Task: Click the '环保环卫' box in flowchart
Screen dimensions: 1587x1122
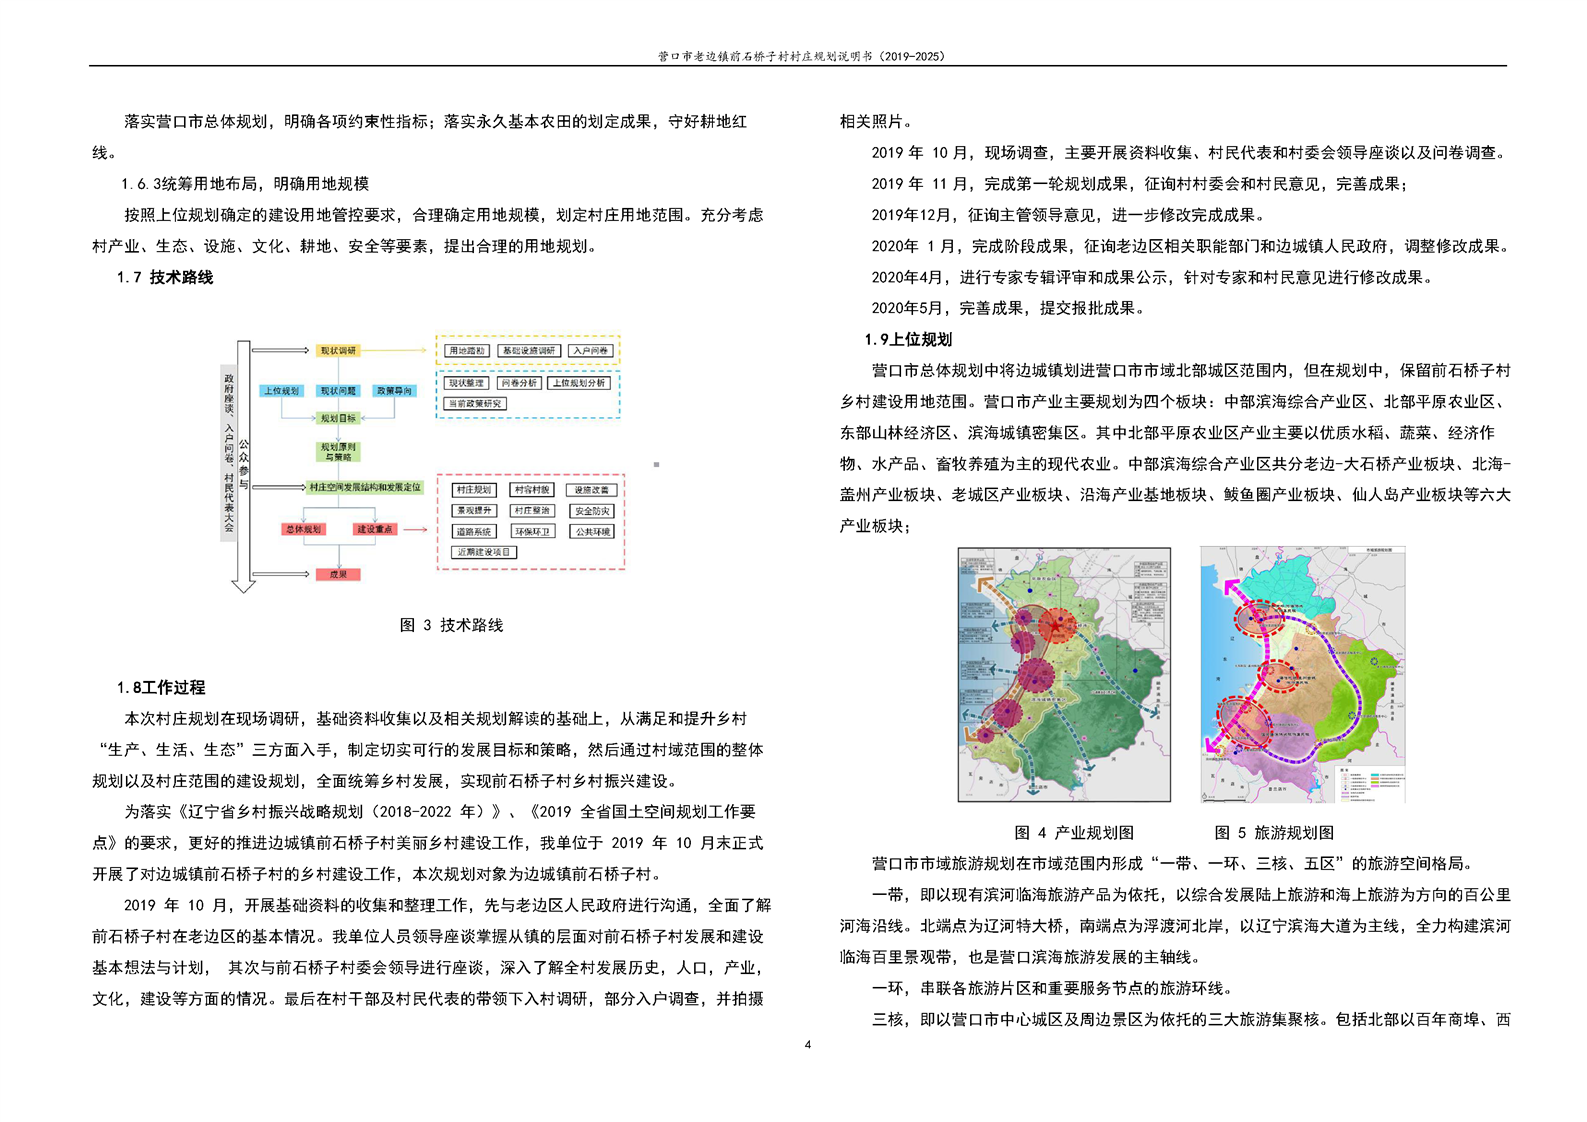Action: tap(533, 531)
